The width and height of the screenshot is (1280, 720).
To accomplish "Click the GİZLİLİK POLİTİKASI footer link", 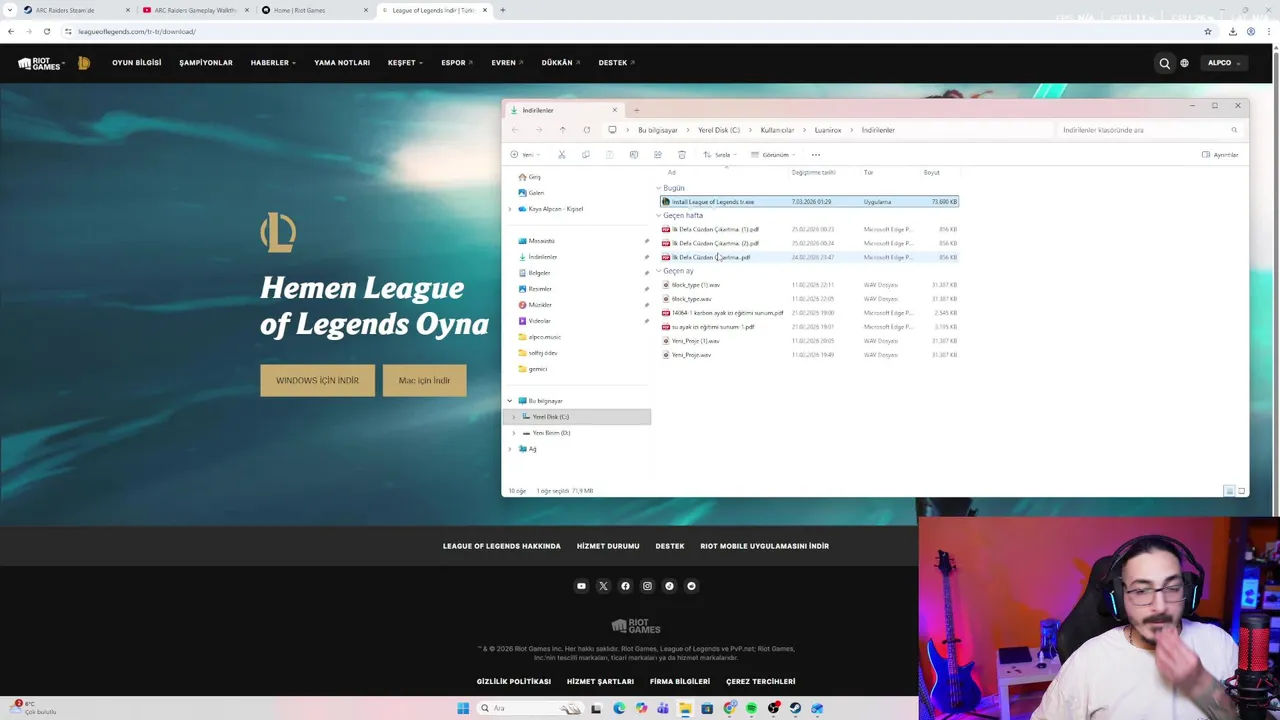I will (514, 682).
